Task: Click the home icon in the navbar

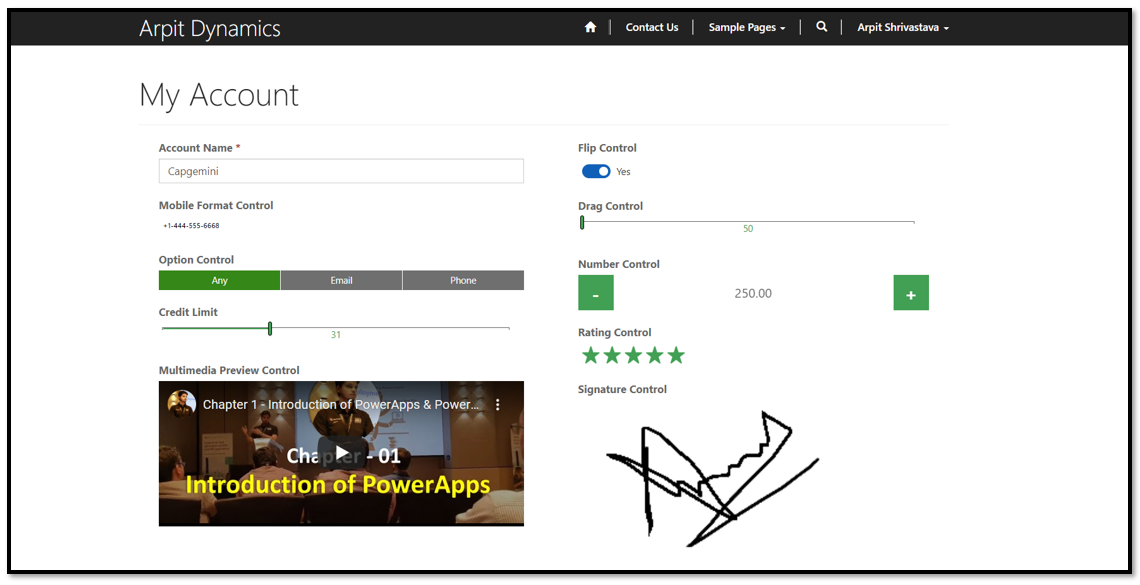Action: point(590,27)
